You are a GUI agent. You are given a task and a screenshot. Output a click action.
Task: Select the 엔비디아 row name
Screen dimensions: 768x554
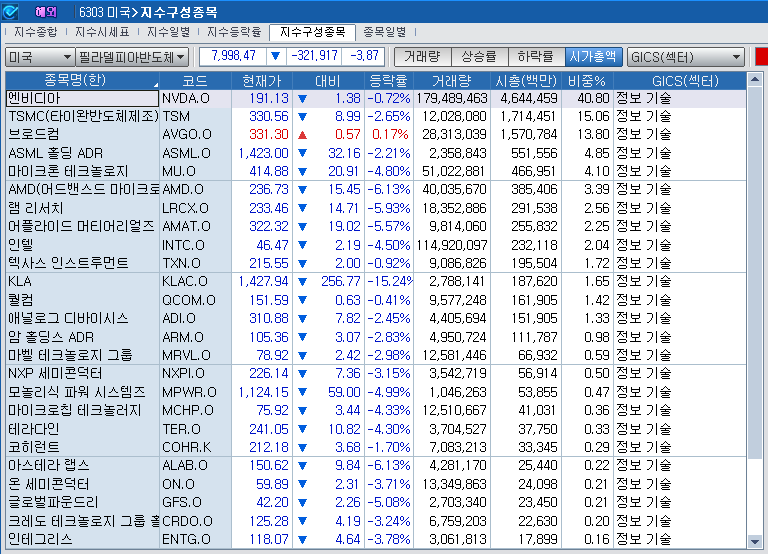click(x=82, y=98)
